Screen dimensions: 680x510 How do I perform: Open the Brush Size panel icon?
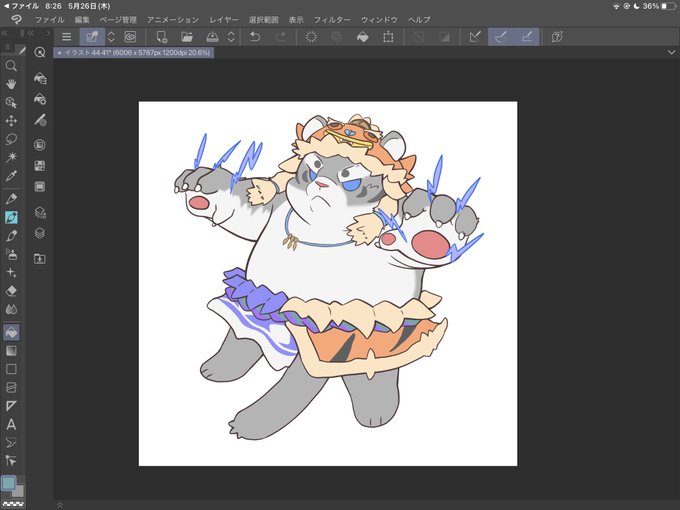coord(39,120)
